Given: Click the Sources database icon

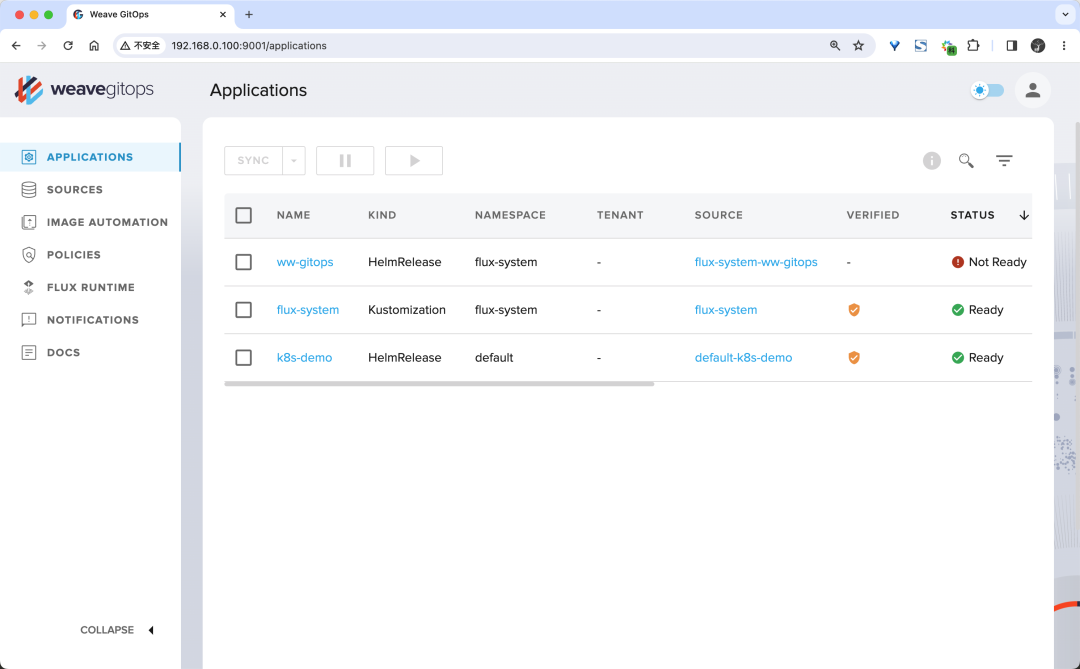Looking at the screenshot, I should point(29,189).
